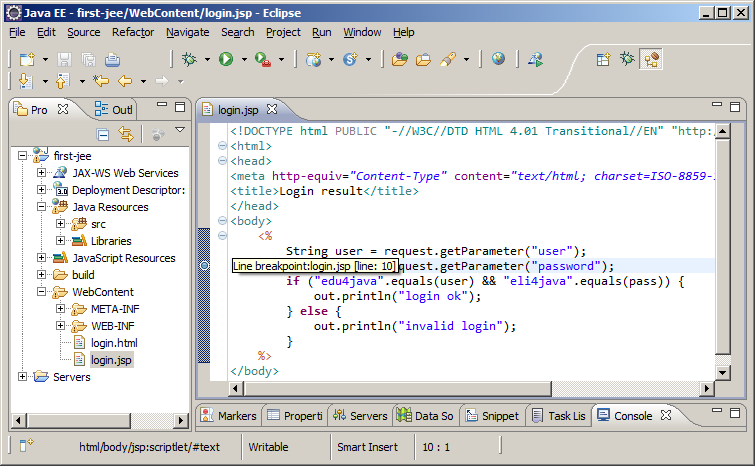The height and width of the screenshot is (466, 755).
Task: Toggle Link with Editor in Project Explorer
Action: [x=126, y=134]
